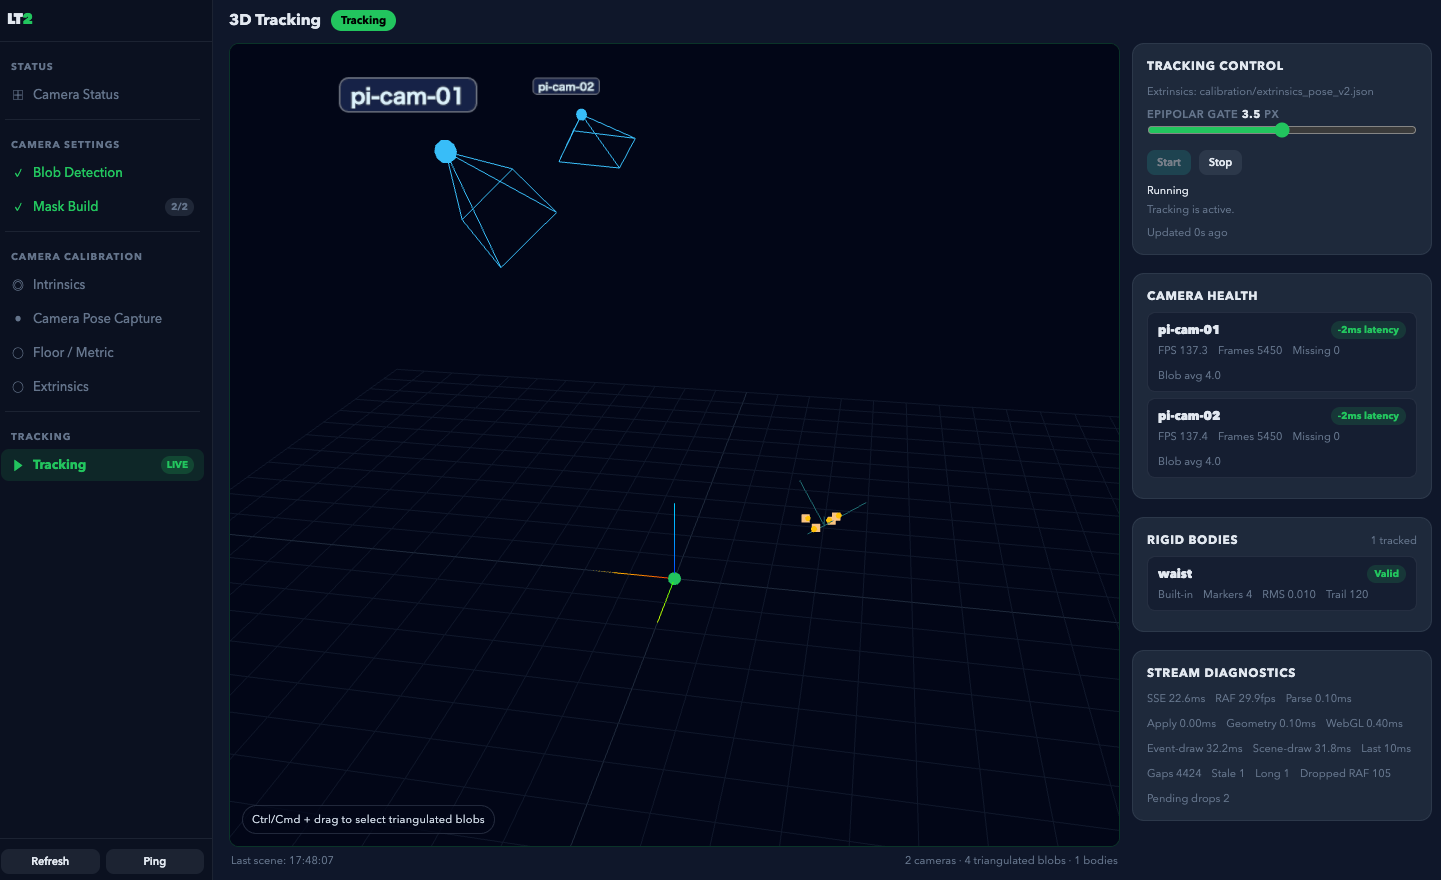This screenshot has height=880, width=1441.
Task: Click the Intrinsics circle icon
Action: 18,285
